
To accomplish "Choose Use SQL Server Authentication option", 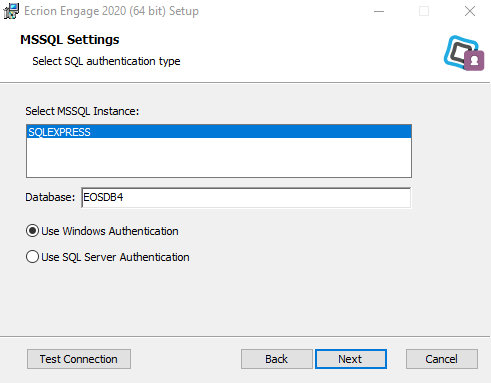I will tap(108, 257).
